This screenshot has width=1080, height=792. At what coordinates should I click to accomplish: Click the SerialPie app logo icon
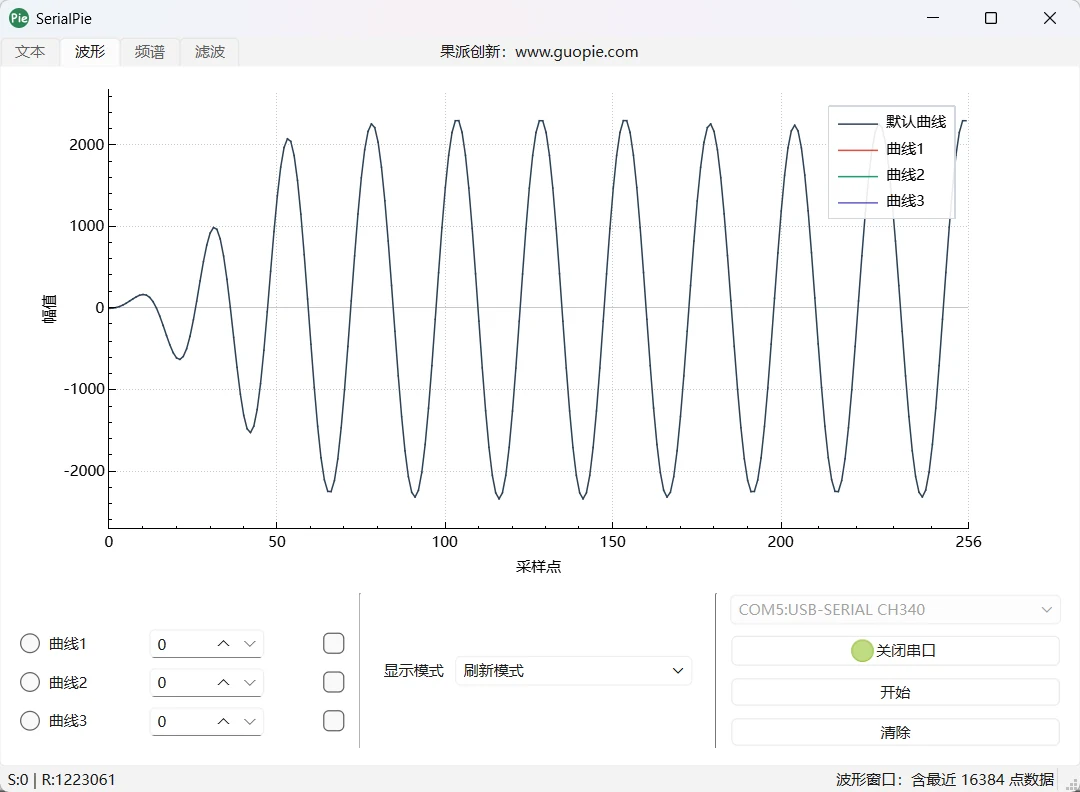tap(19, 18)
